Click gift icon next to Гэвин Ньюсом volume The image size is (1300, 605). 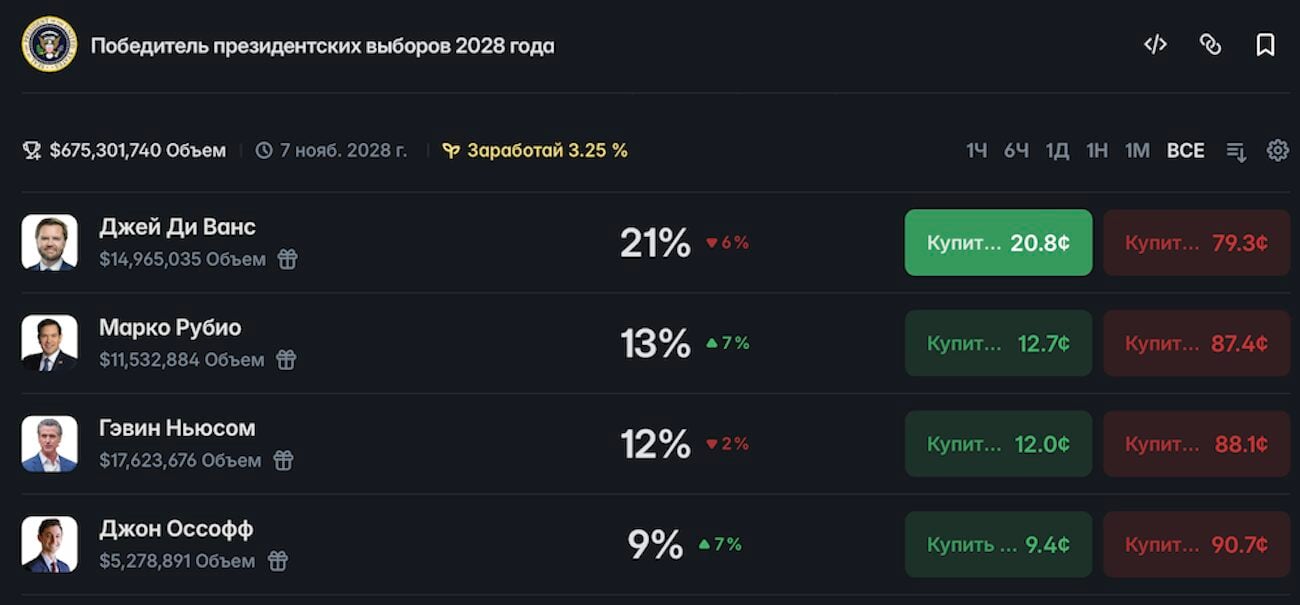coord(283,461)
